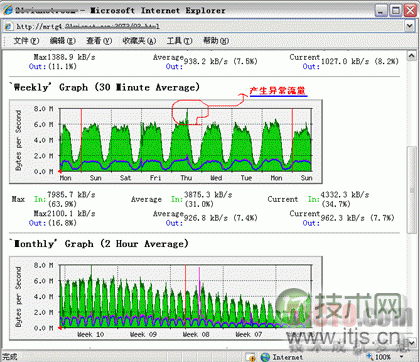The width and height of the screenshot is (420, 362).
Task: Click the Monthly traffic graph image
Action: [x=166, y=298]
